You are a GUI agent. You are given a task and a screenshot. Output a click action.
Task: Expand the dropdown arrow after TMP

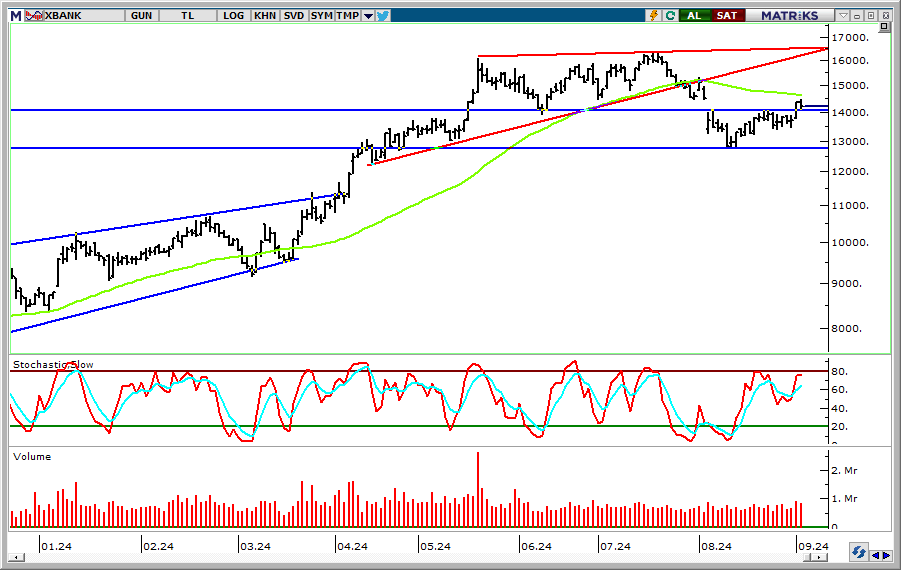[x=368, y=16]
